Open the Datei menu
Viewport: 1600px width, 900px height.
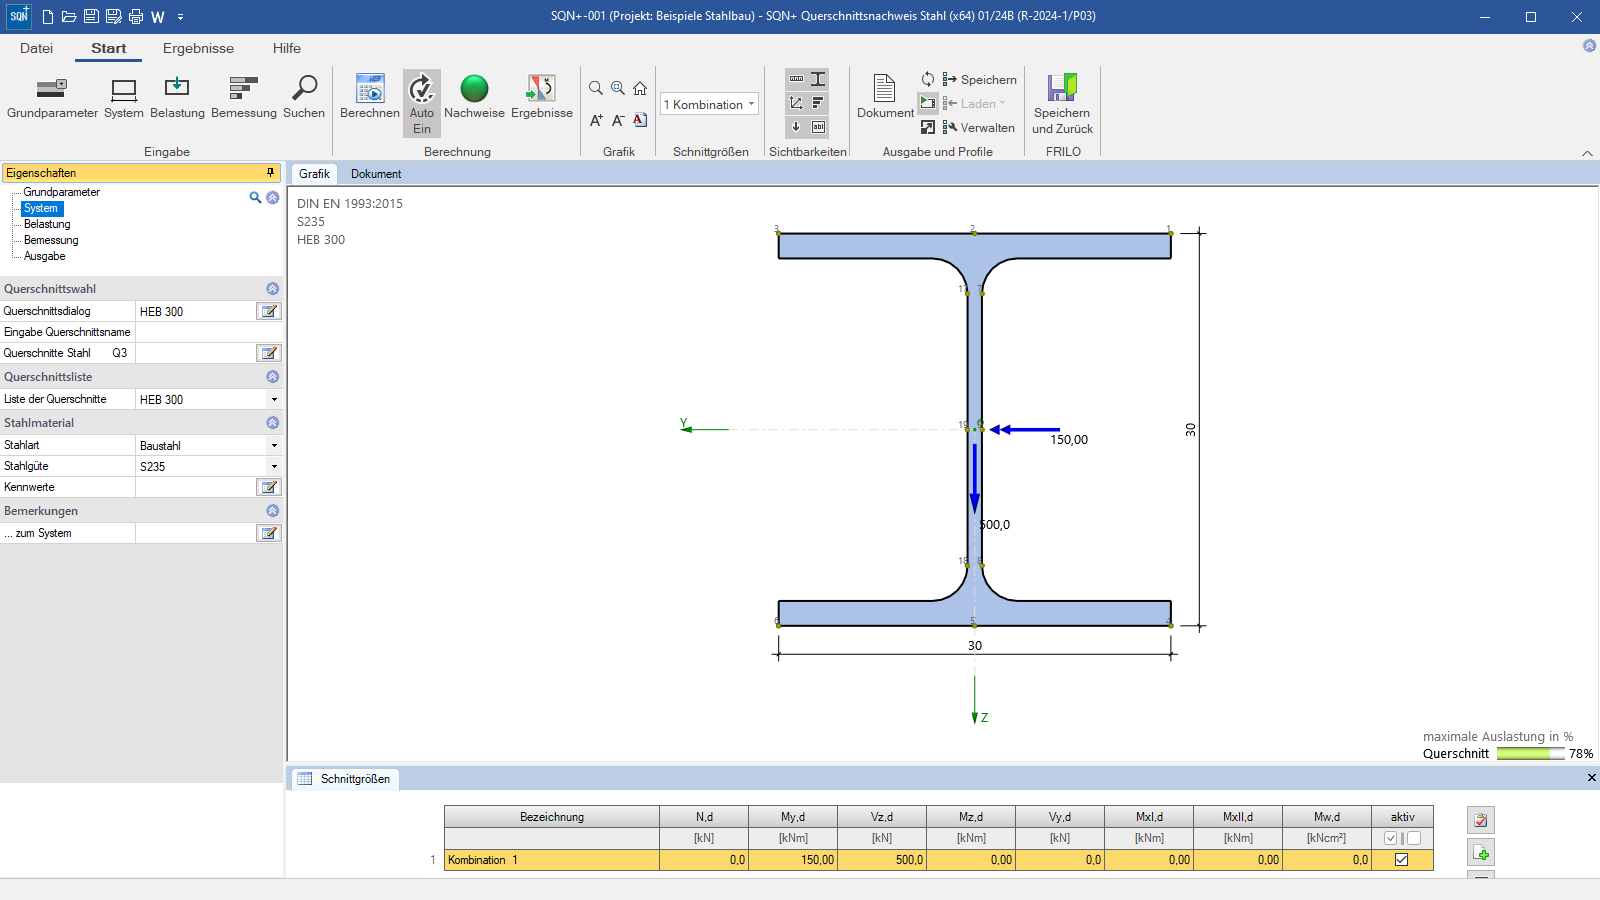(x=36, y=48)
